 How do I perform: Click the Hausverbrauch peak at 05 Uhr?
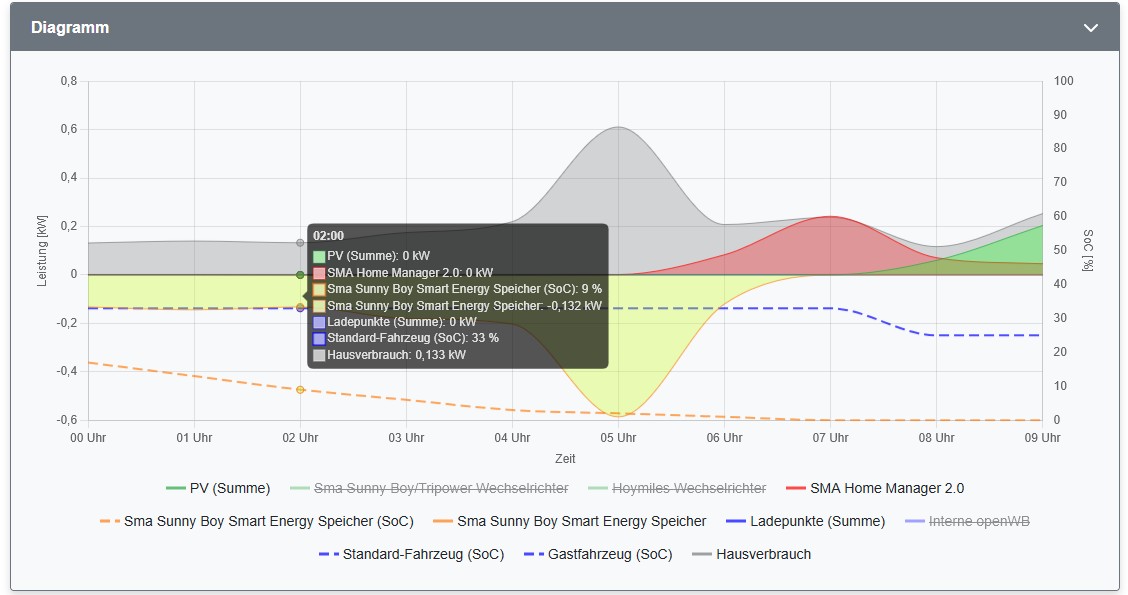tap(618, 127)
